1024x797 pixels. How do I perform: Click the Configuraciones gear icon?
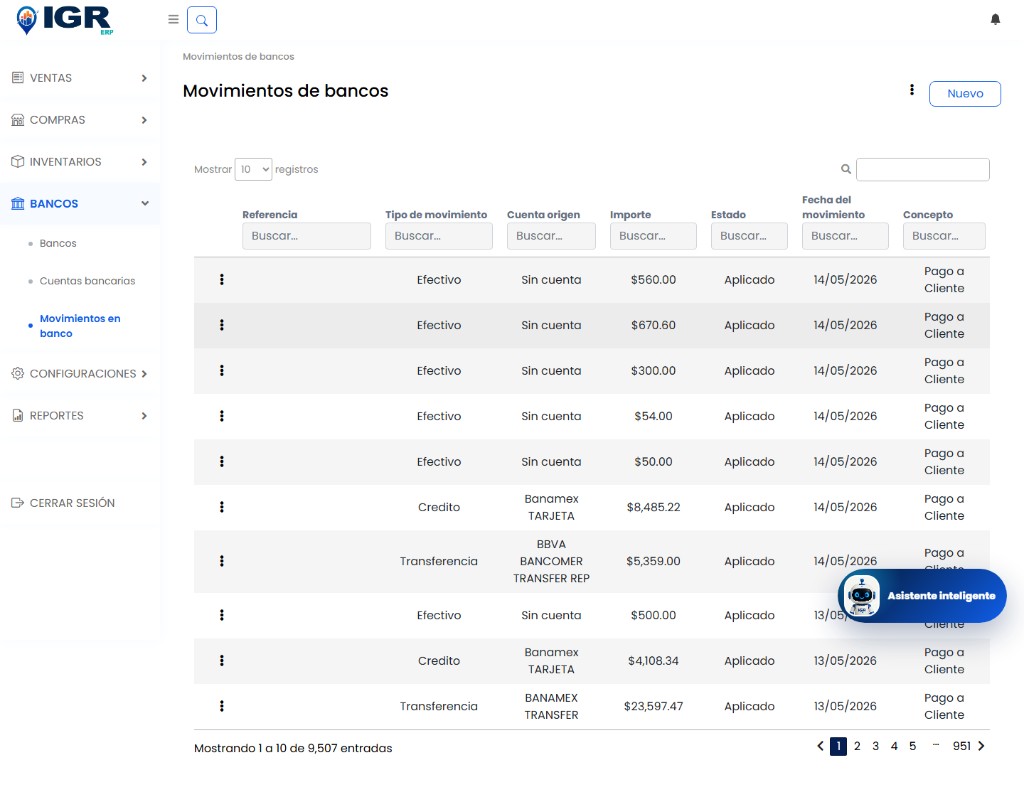coord(18,374)
